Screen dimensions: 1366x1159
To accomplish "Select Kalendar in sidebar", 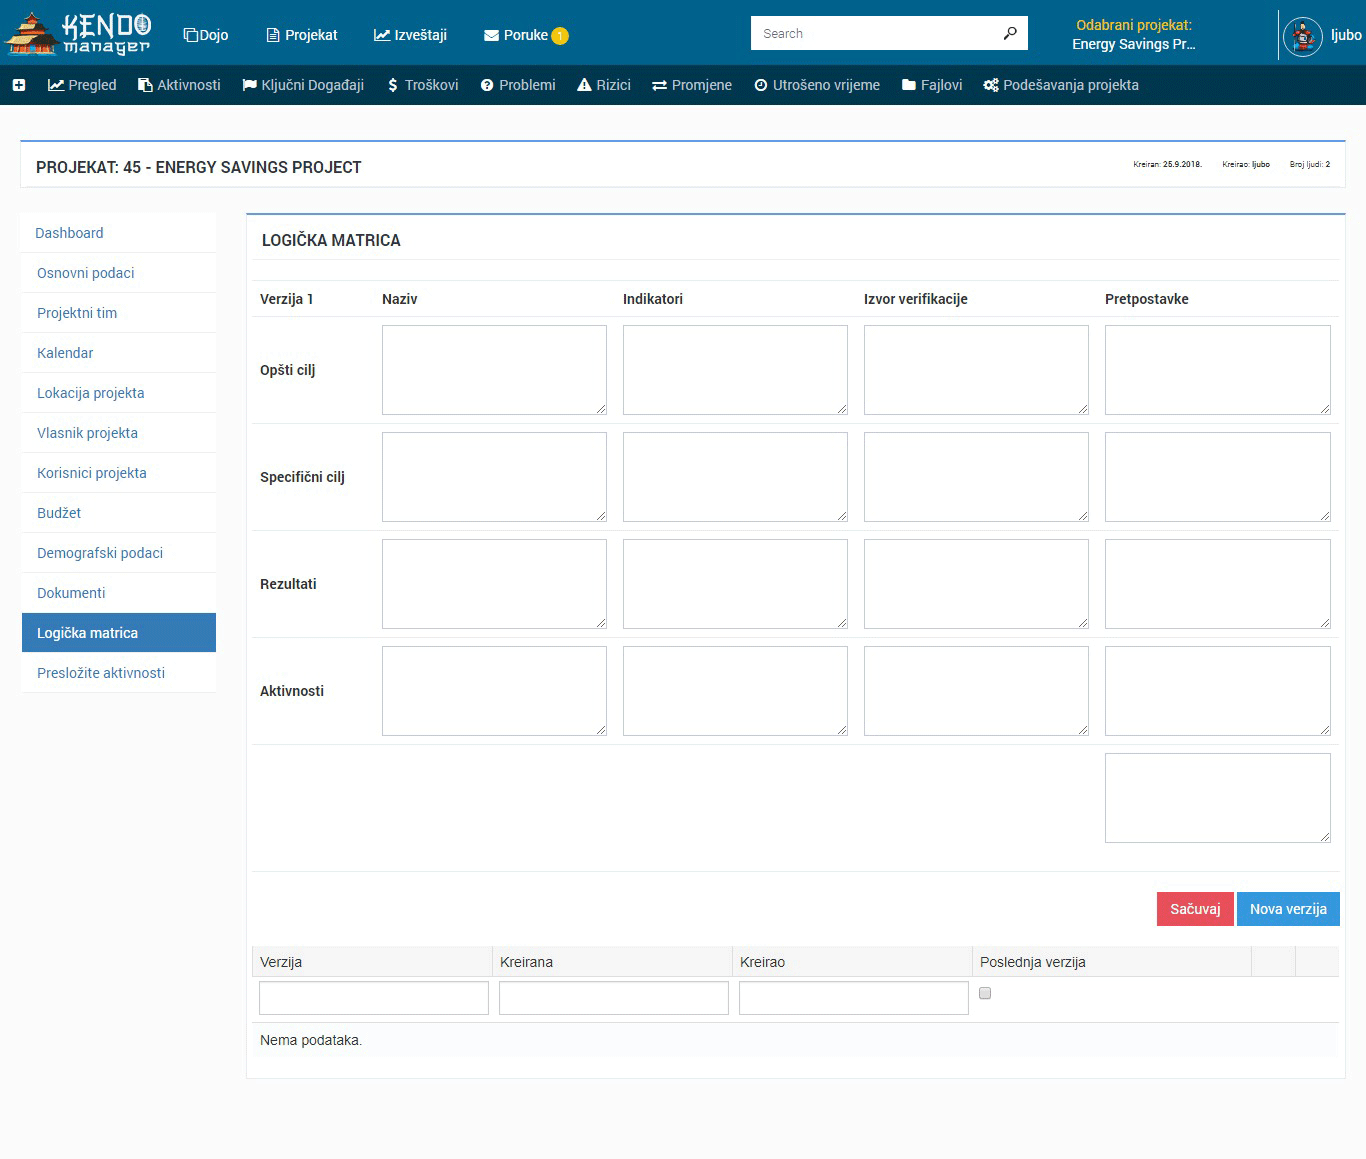I will point(119,353).
